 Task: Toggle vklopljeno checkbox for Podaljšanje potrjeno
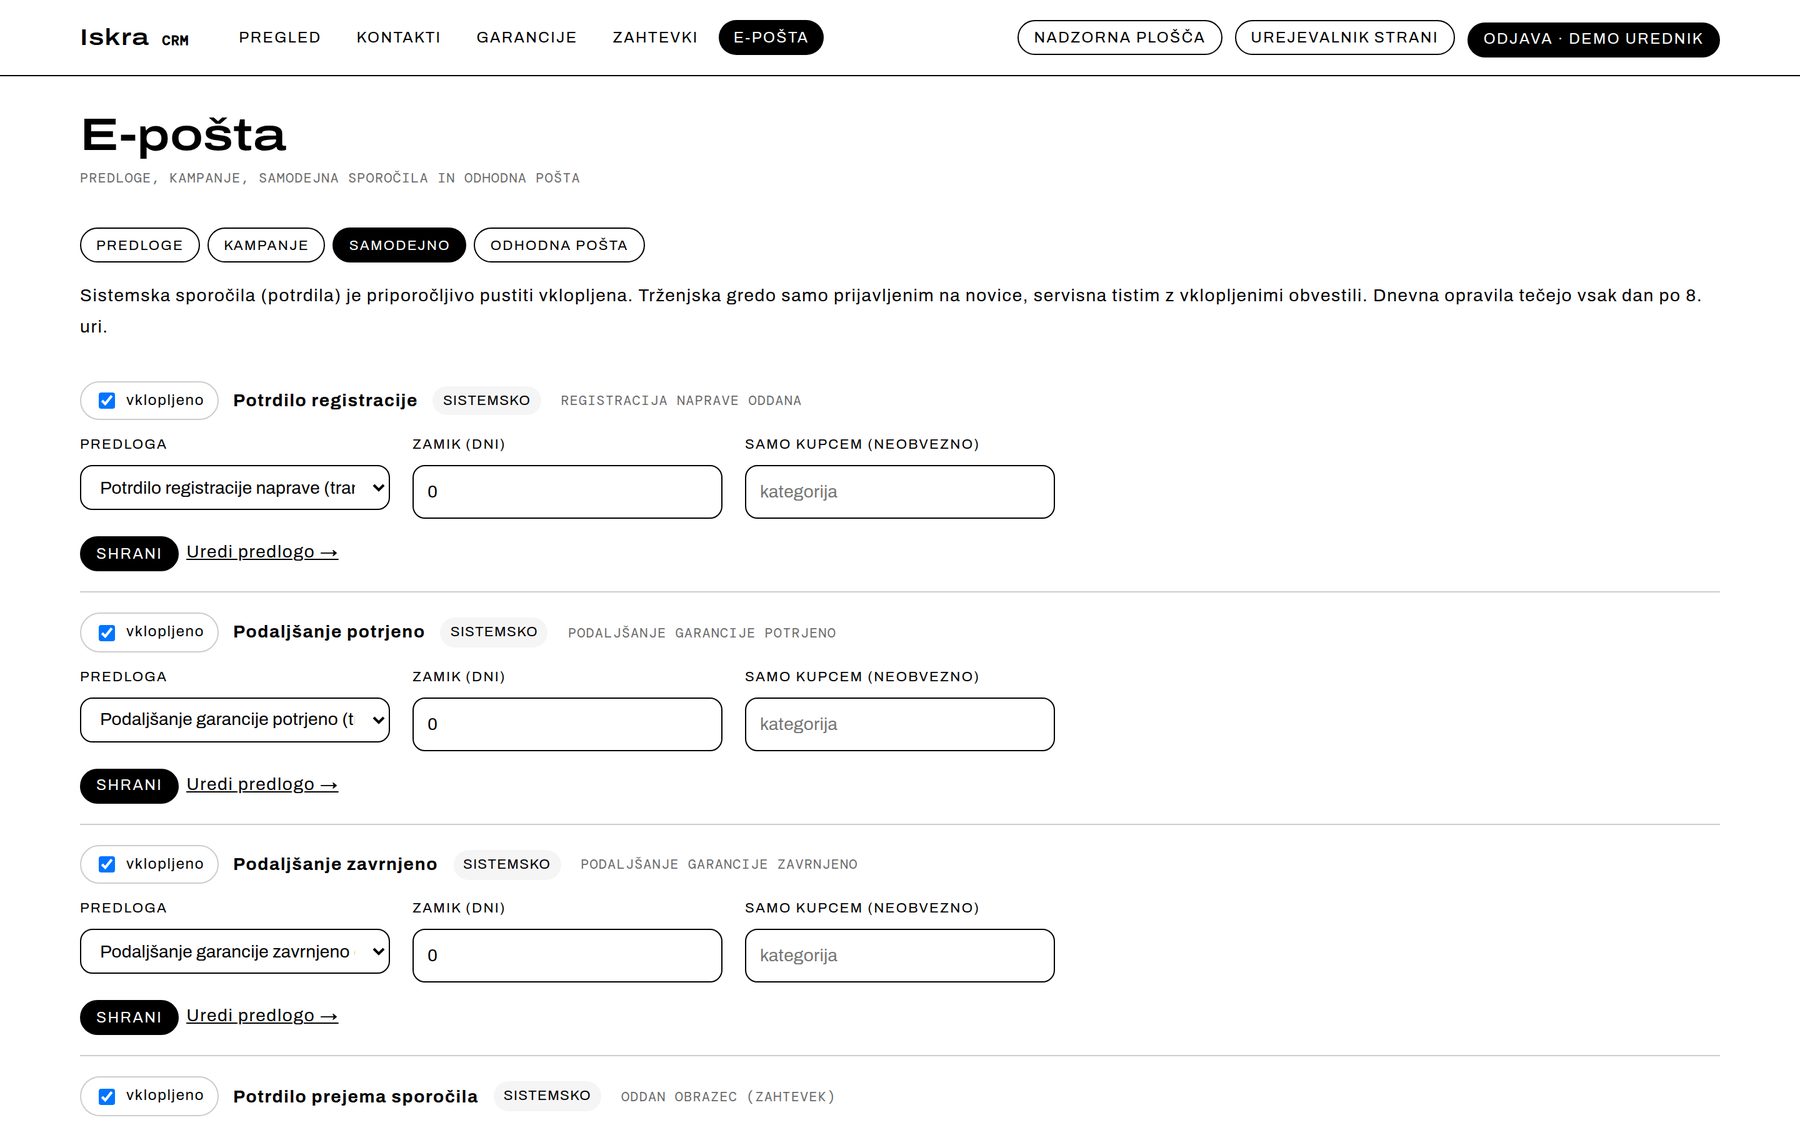(x=107, y=633)
